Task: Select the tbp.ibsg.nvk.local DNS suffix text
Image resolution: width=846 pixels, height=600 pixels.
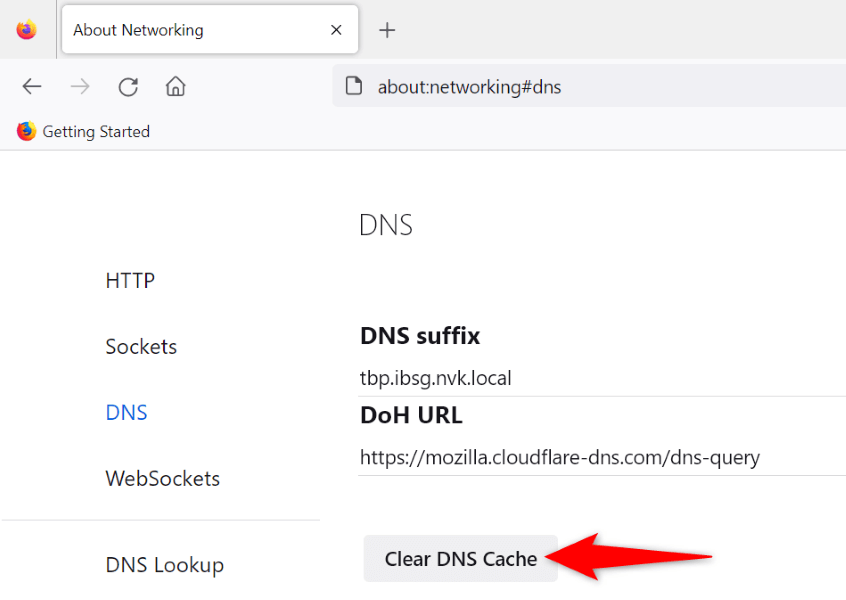Action: tap(436, 378)
